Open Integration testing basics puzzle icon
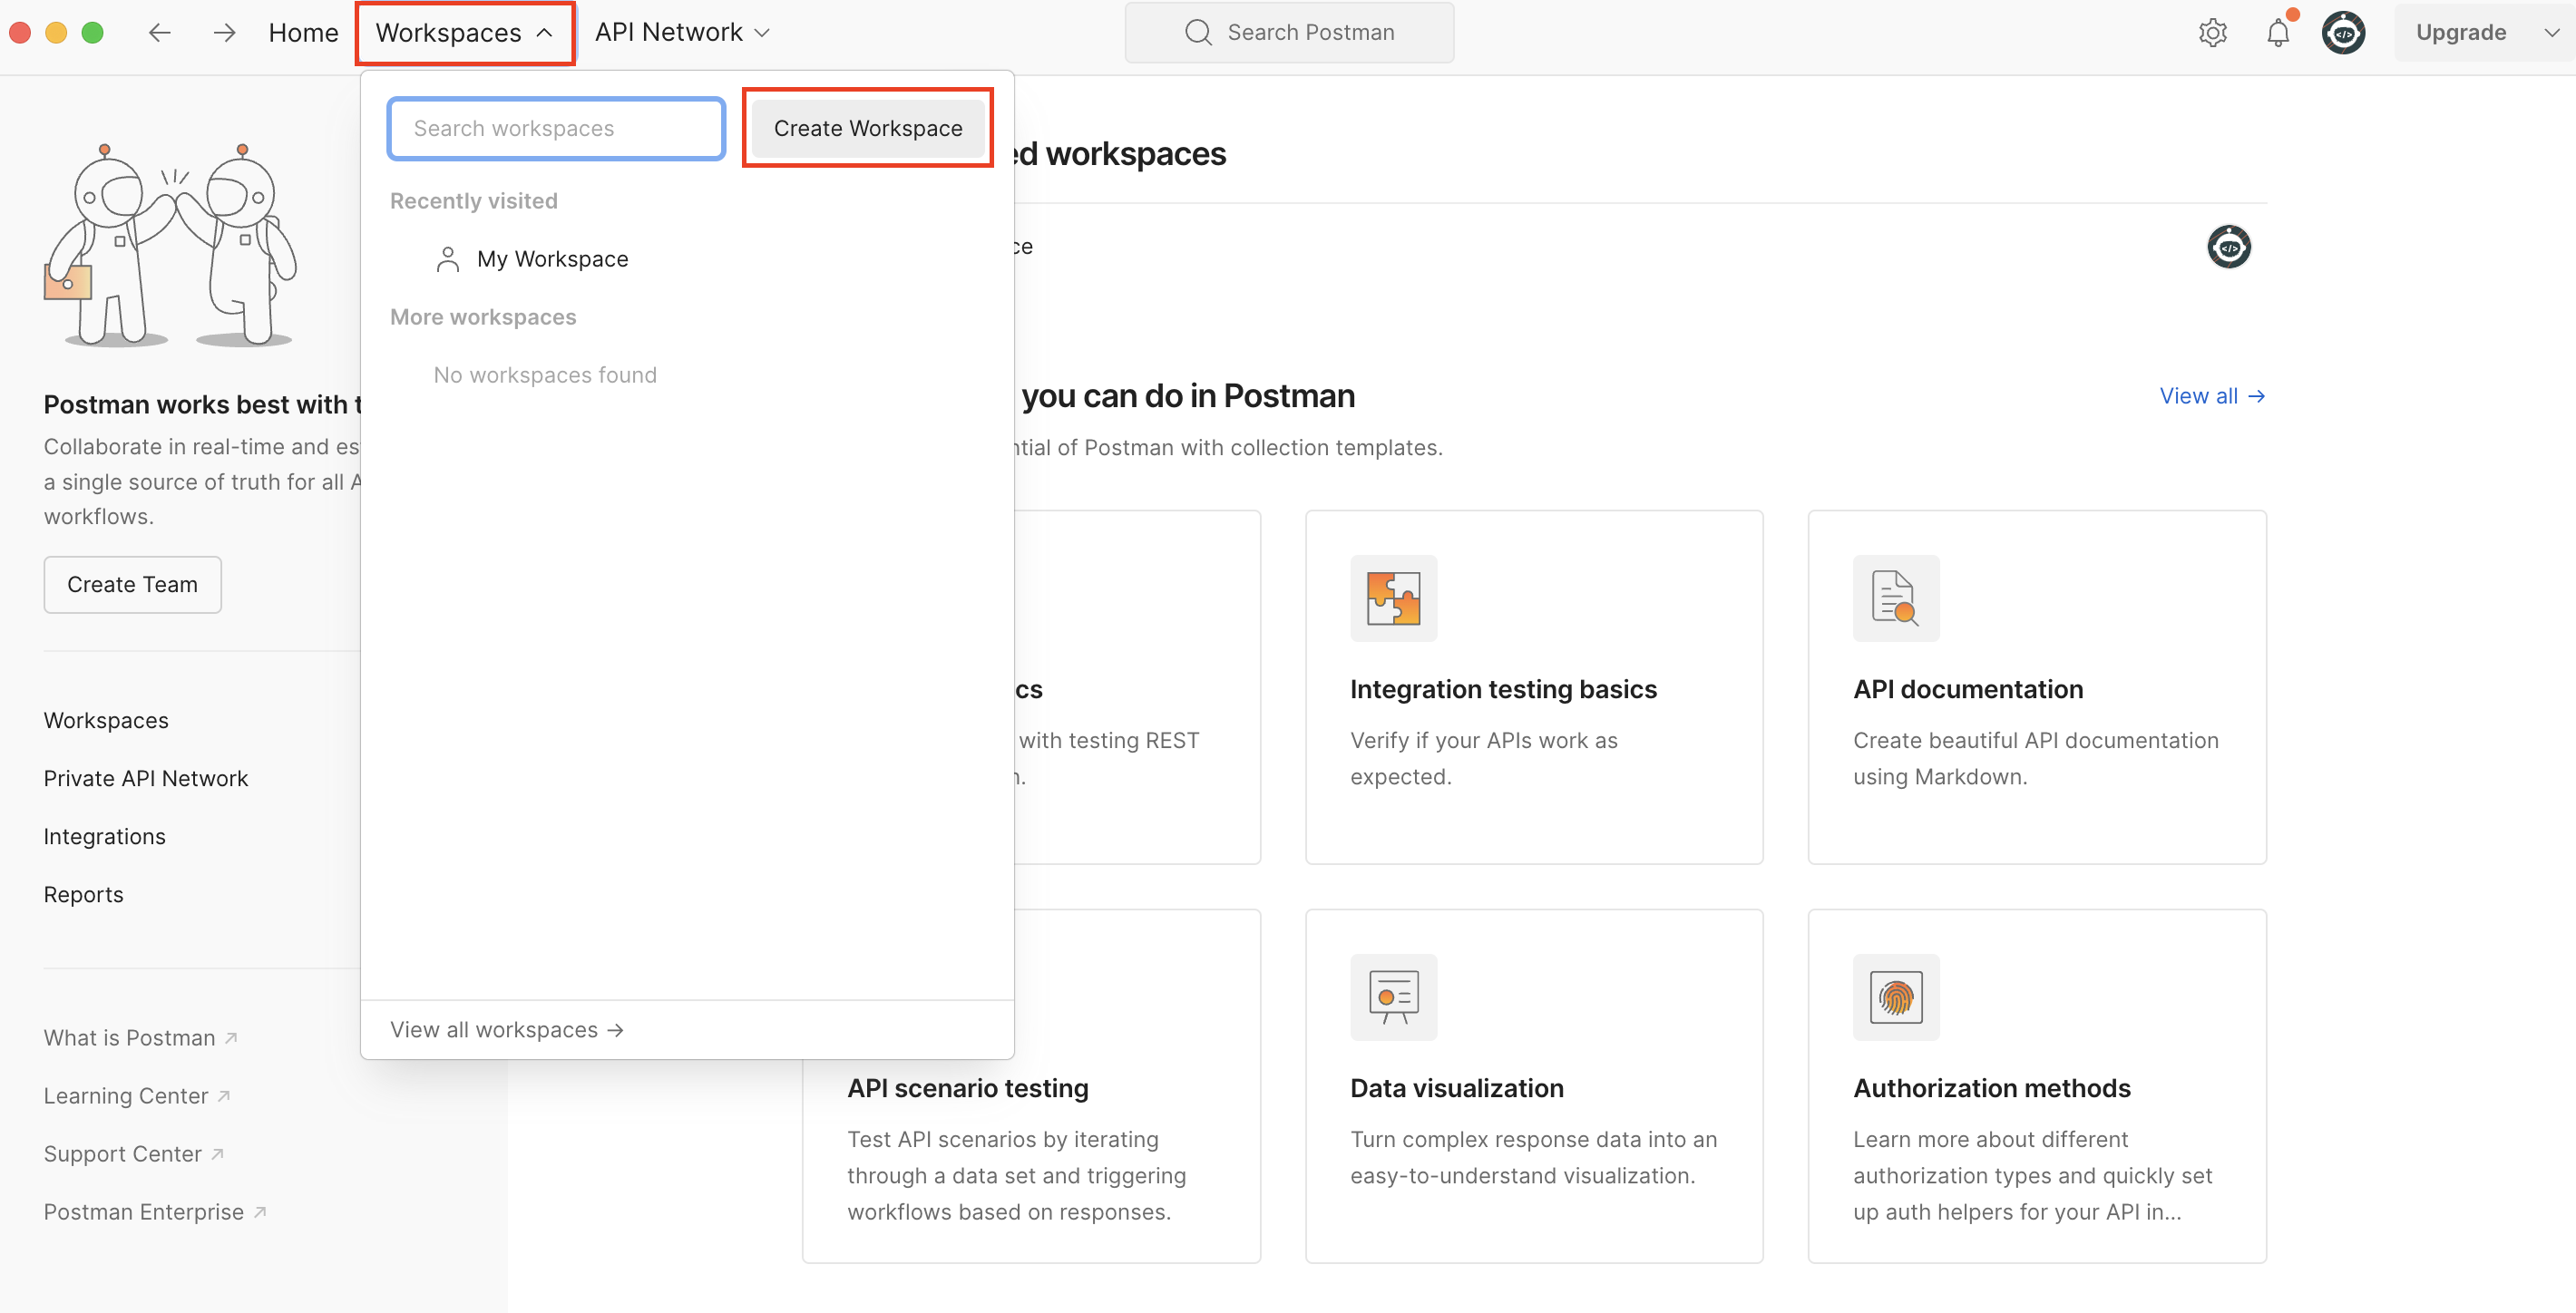This screenshot has height=1313, width=2576. point(1393,598)
